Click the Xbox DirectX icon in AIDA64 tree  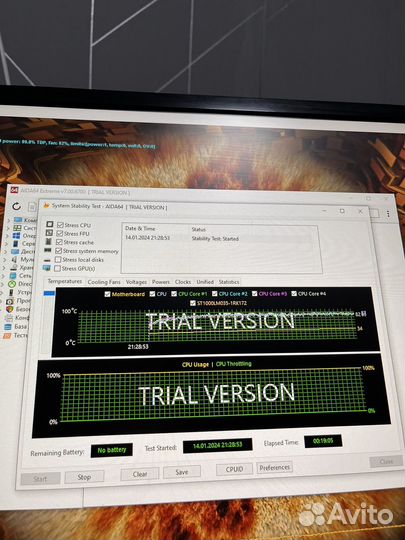coord(12,284)
